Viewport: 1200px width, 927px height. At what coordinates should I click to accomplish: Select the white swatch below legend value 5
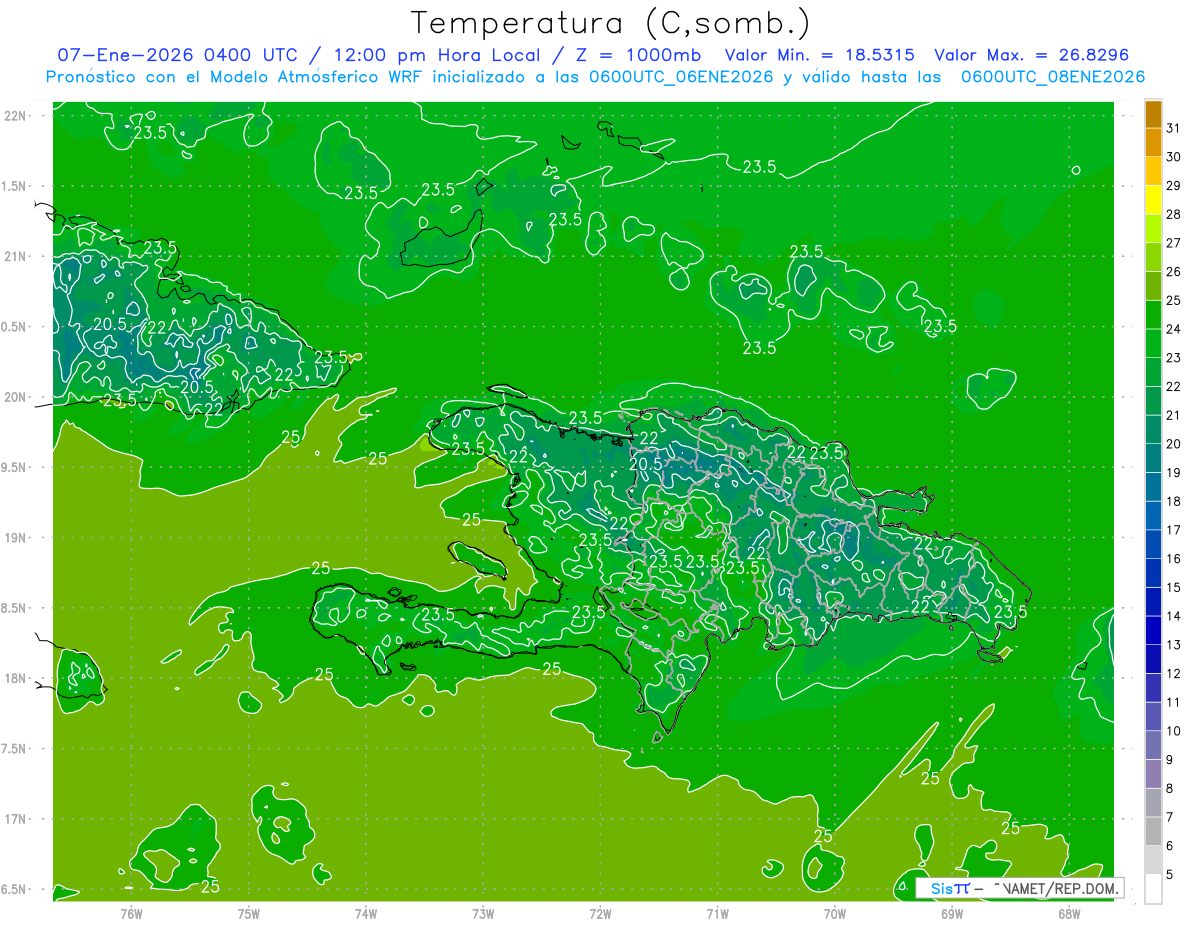pos(1153,888)
